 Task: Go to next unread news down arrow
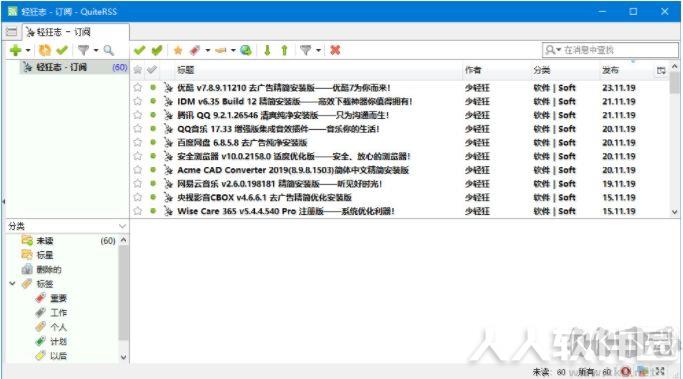point(267,51)
